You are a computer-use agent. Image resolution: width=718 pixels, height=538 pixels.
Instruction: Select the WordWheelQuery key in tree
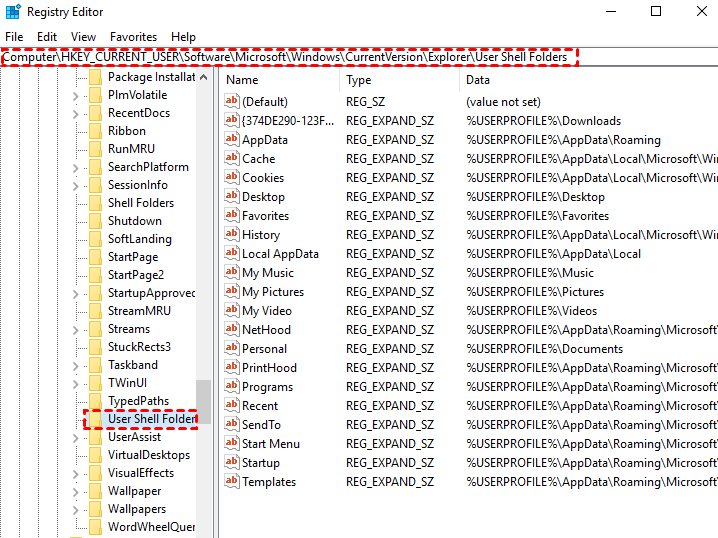[151, 527]
